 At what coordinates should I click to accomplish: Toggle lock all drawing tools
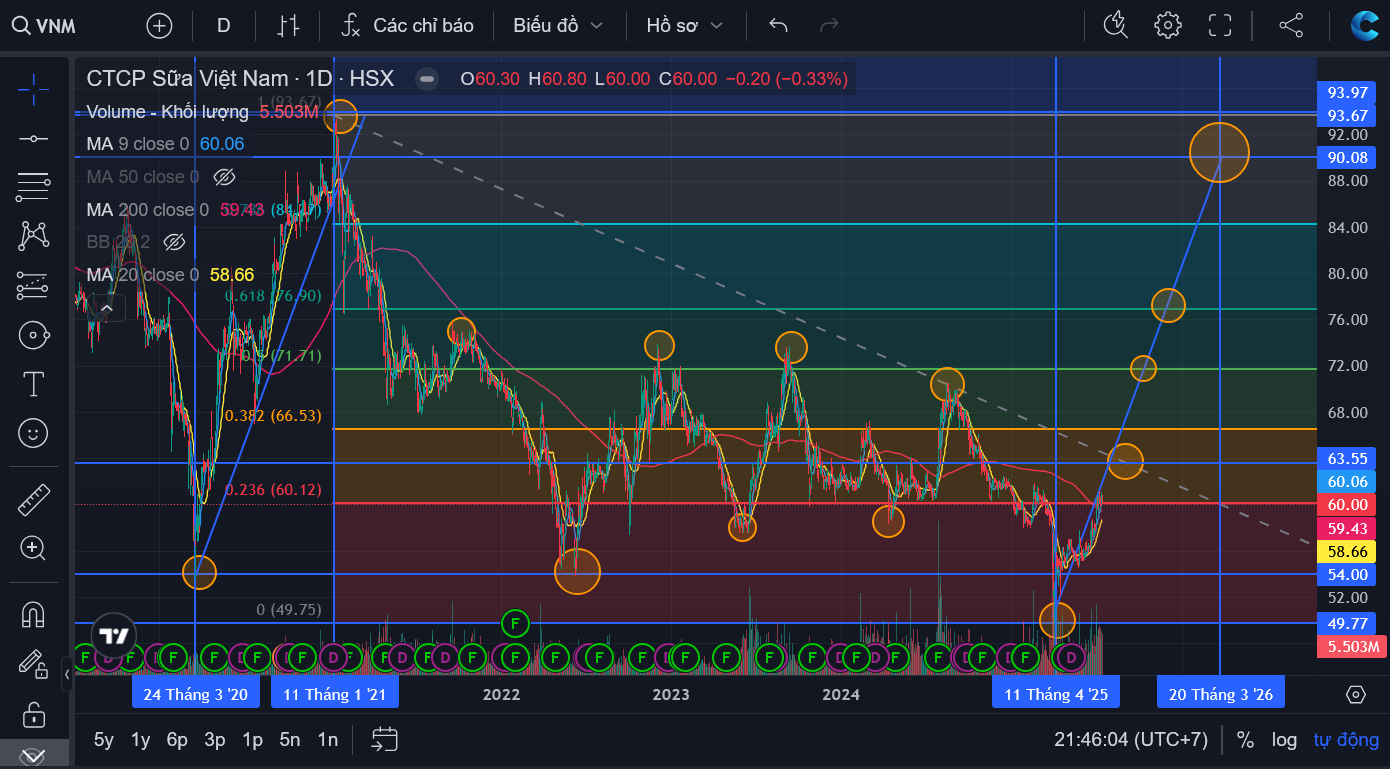point(33,714)
